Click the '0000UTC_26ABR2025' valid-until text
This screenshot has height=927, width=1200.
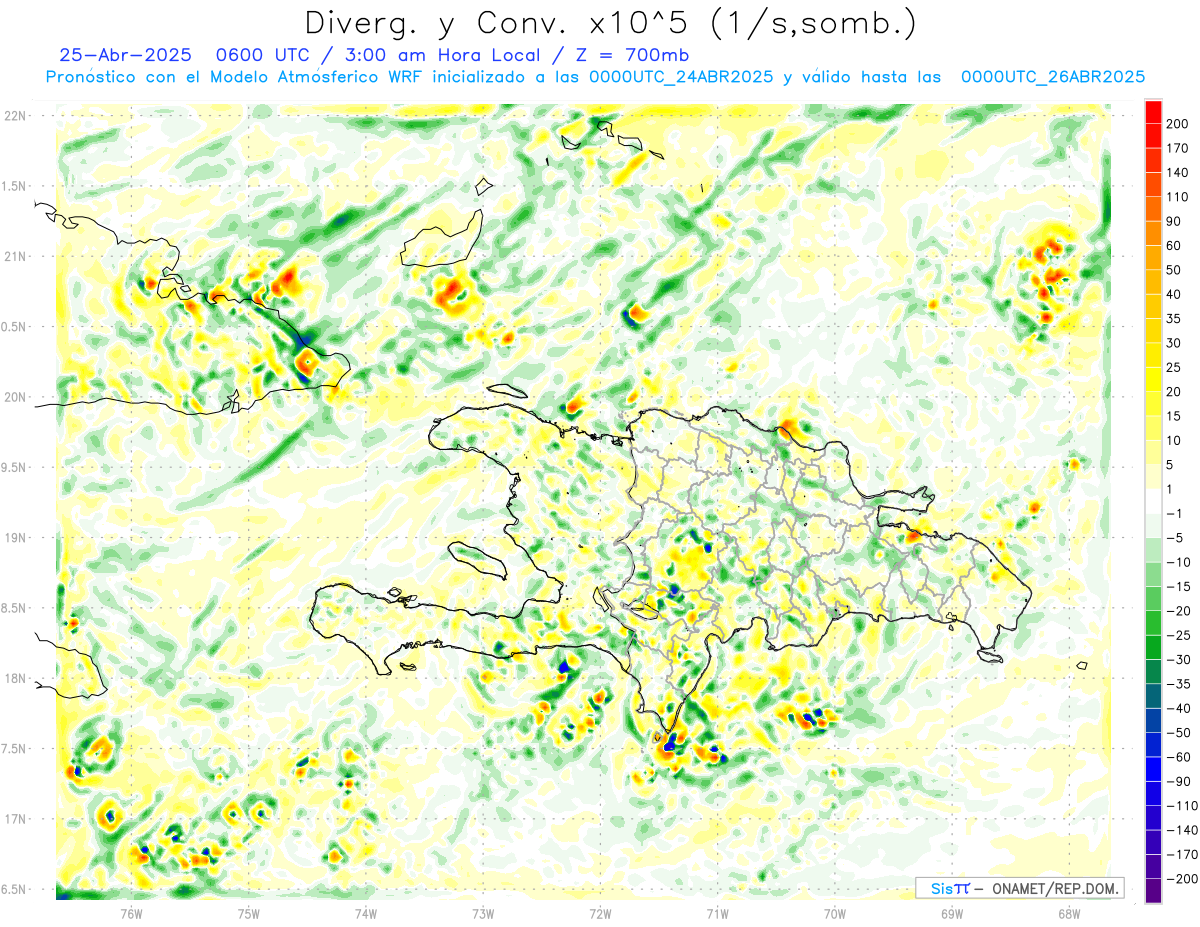tap(1052, 77)
